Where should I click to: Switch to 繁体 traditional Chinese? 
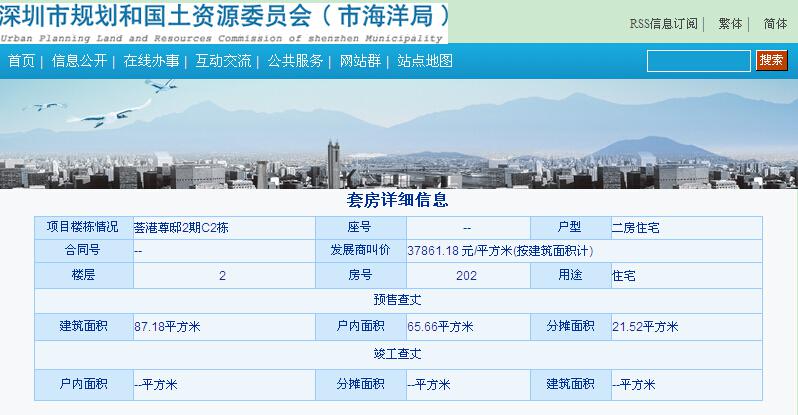click(x=730, y=24)
